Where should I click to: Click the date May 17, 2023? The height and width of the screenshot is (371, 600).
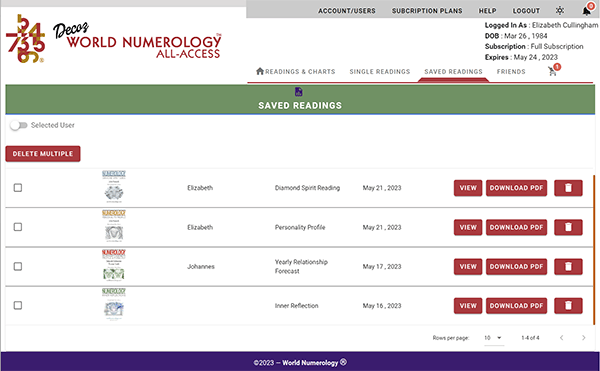click(382, 267)
